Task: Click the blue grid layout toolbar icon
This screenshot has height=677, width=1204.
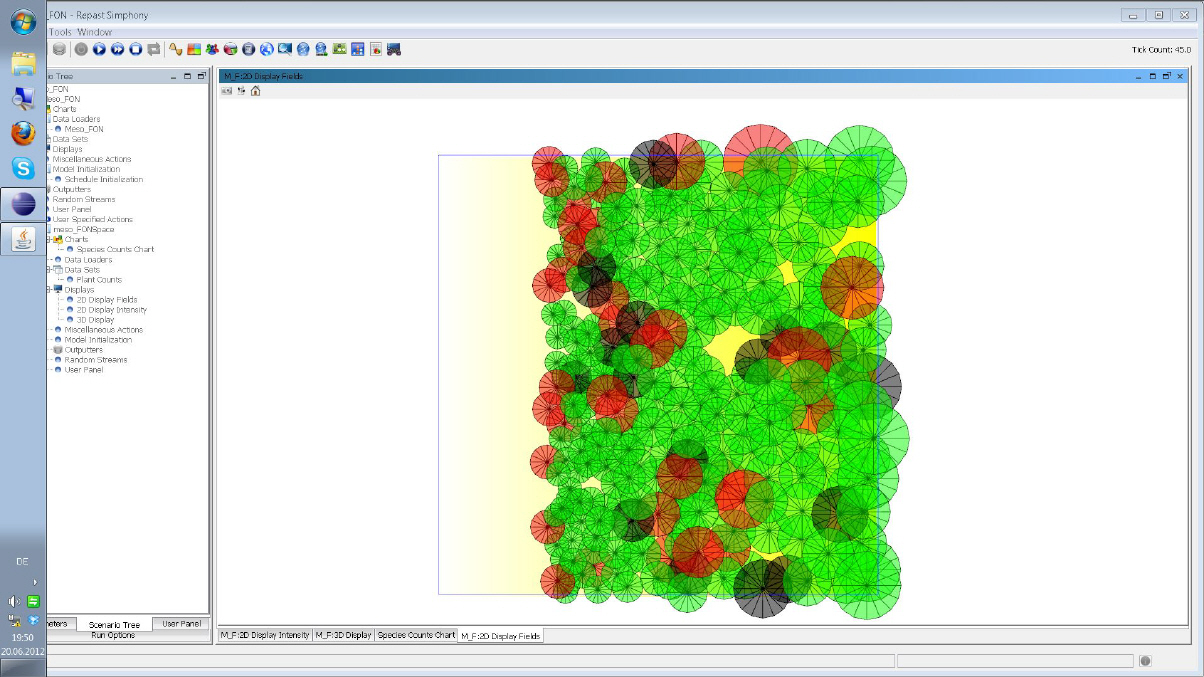Action: [357, 49]
